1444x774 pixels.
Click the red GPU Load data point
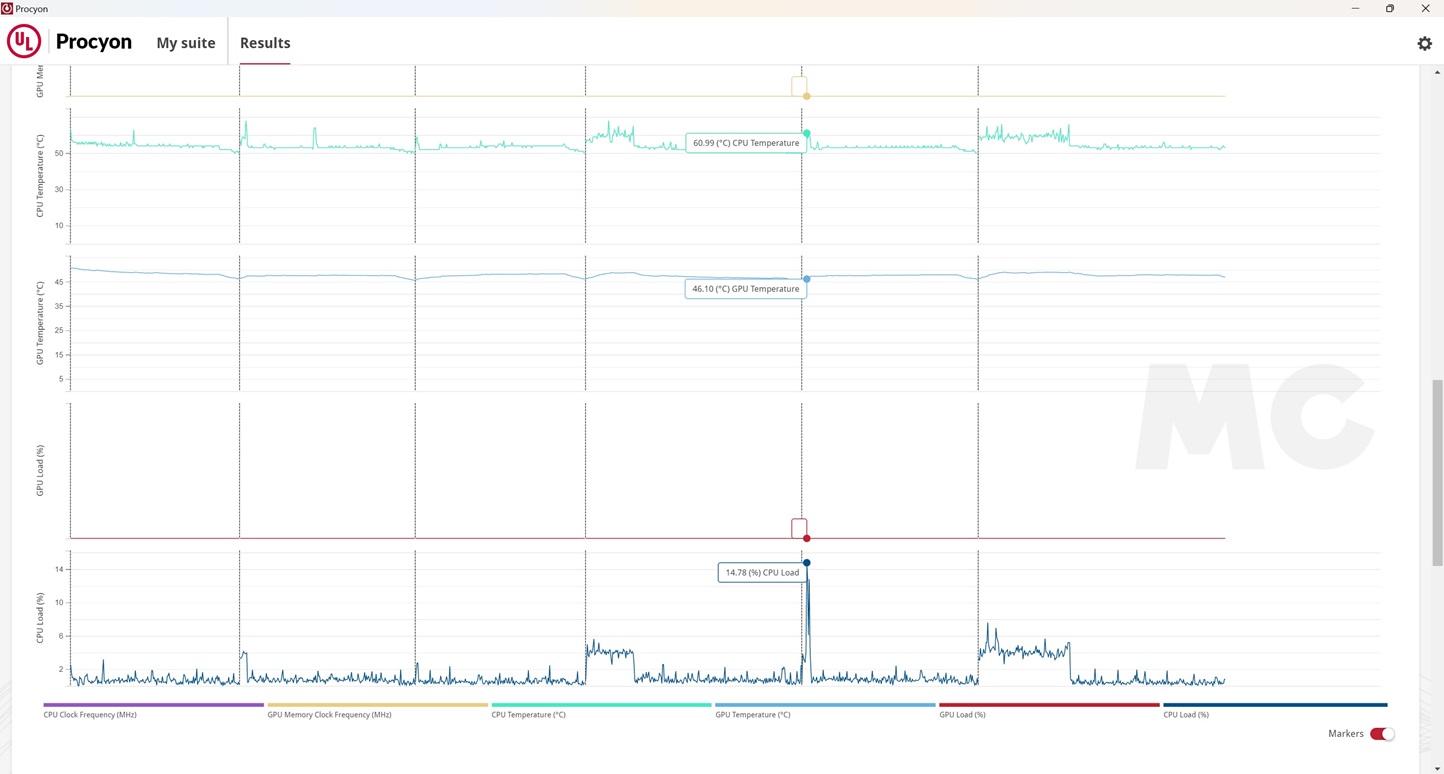(x=806, y=538)
